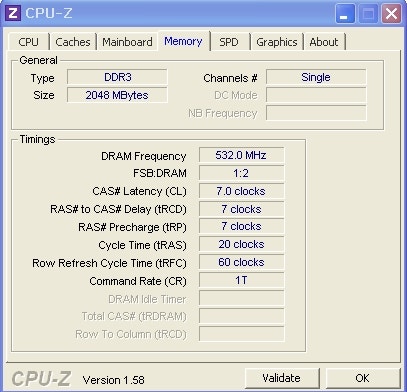Open the Mainboard tab
This screenshot has height=392, width=407.
click(127, 42)
